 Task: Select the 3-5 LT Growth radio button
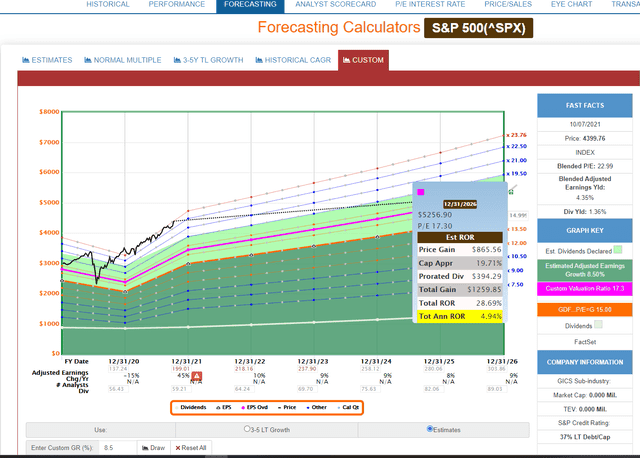pyautogui.click(x=247, y=429)
